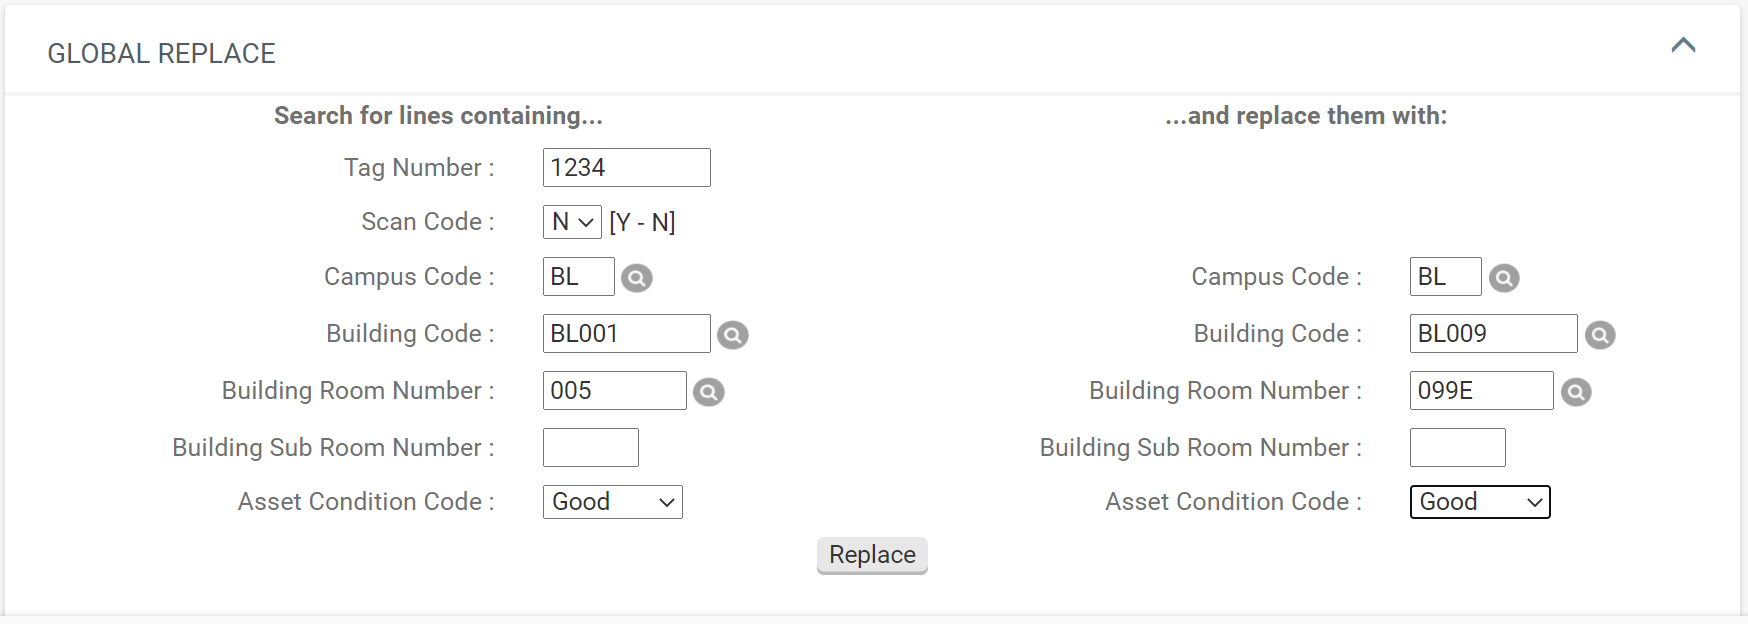Open replace-side Building Room Number lookup icon

(x=1575, y=392)
